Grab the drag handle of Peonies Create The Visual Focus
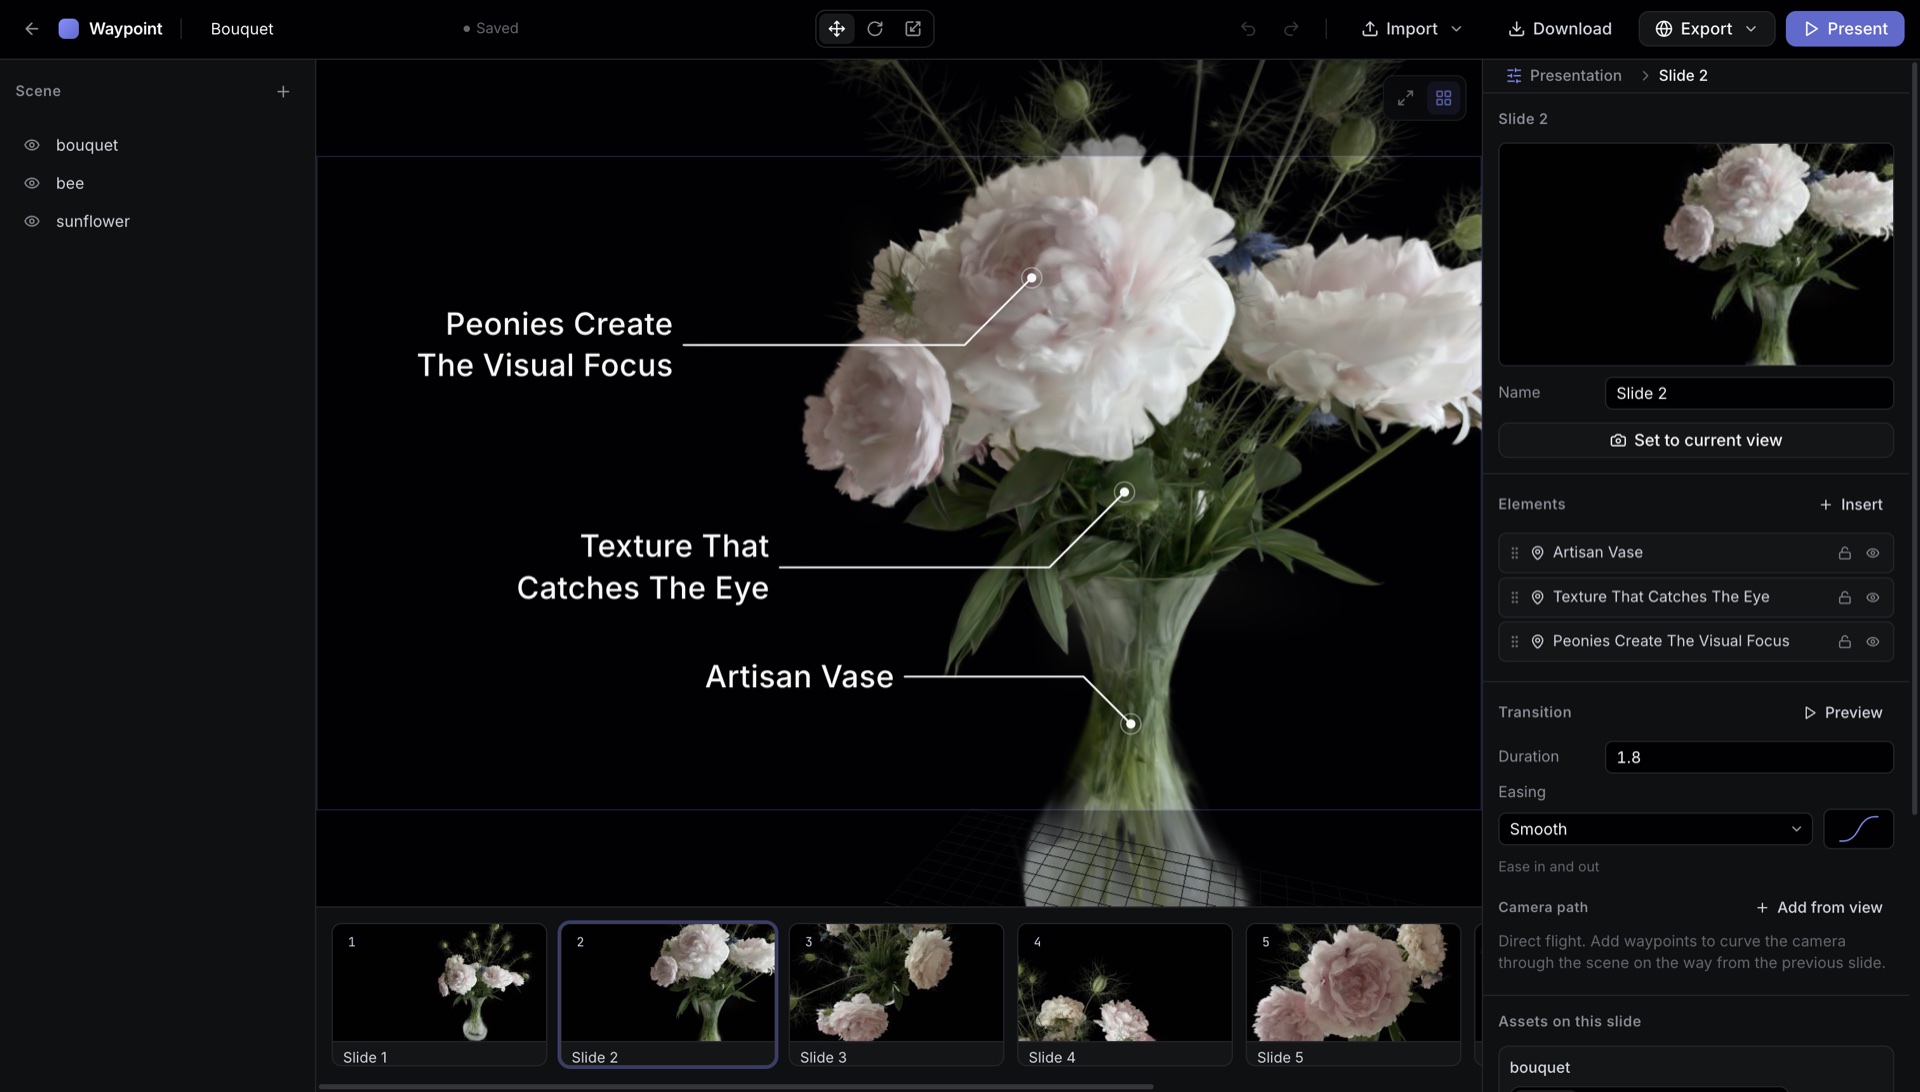This screenshot has width=1920, height=1092. [x=1514, y=642]
